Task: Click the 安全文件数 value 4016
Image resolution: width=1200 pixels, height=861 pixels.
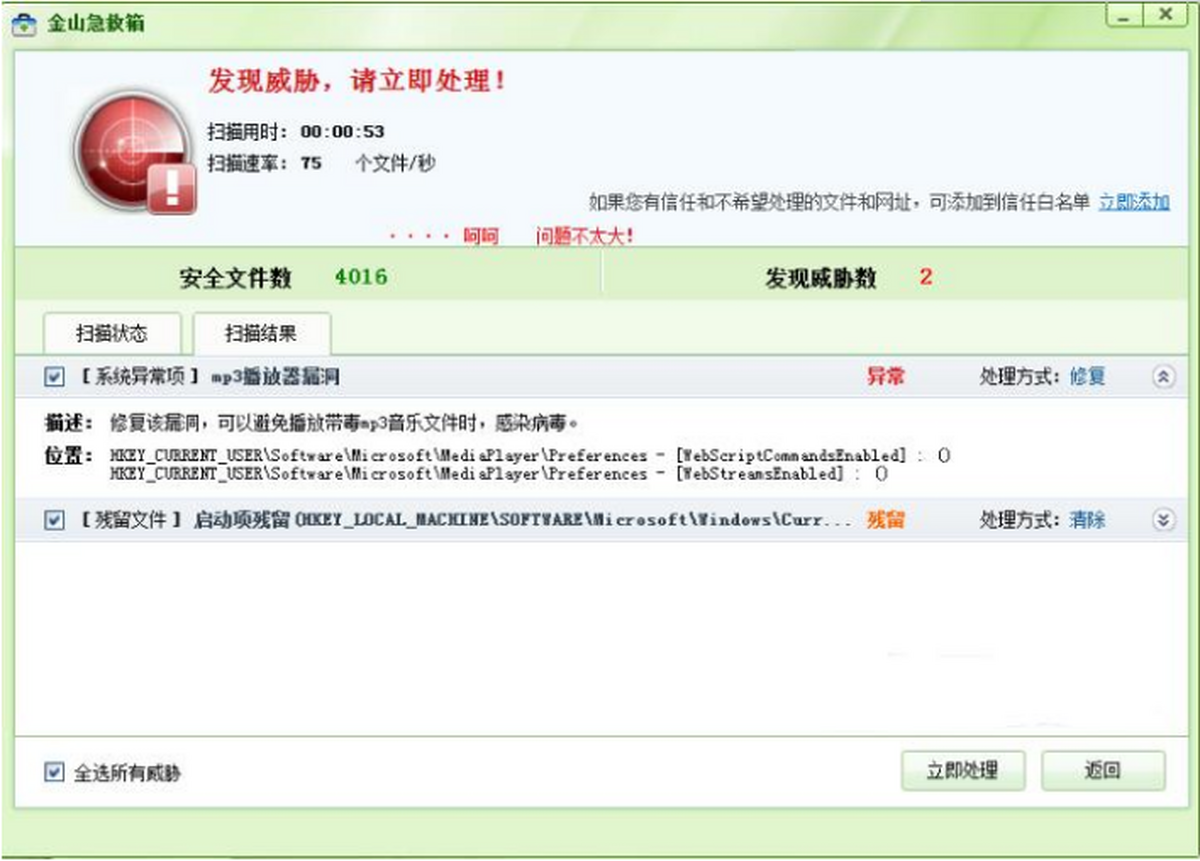Action: pos(361,277)
